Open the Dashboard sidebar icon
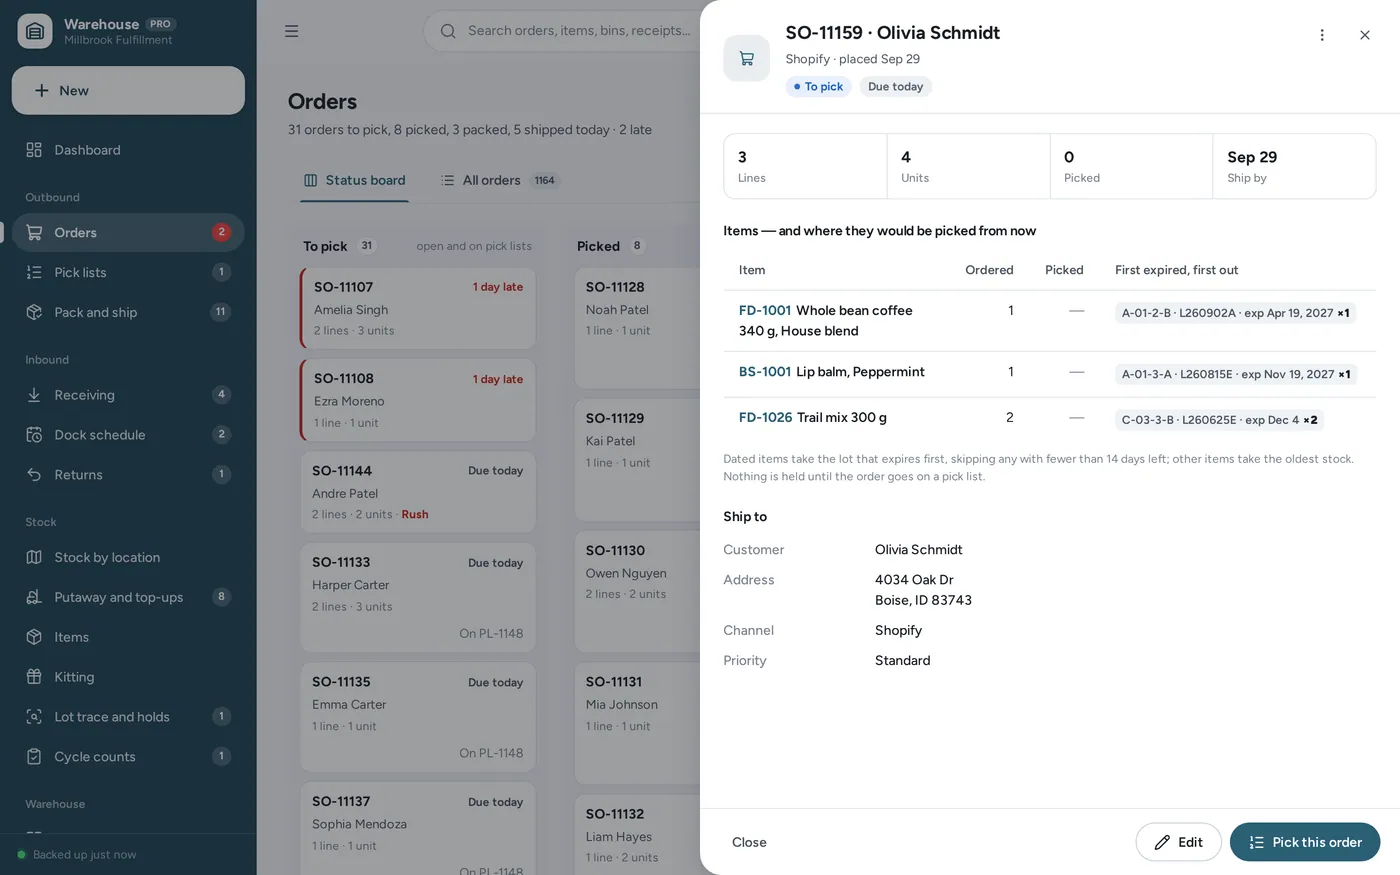 [34, 150]
